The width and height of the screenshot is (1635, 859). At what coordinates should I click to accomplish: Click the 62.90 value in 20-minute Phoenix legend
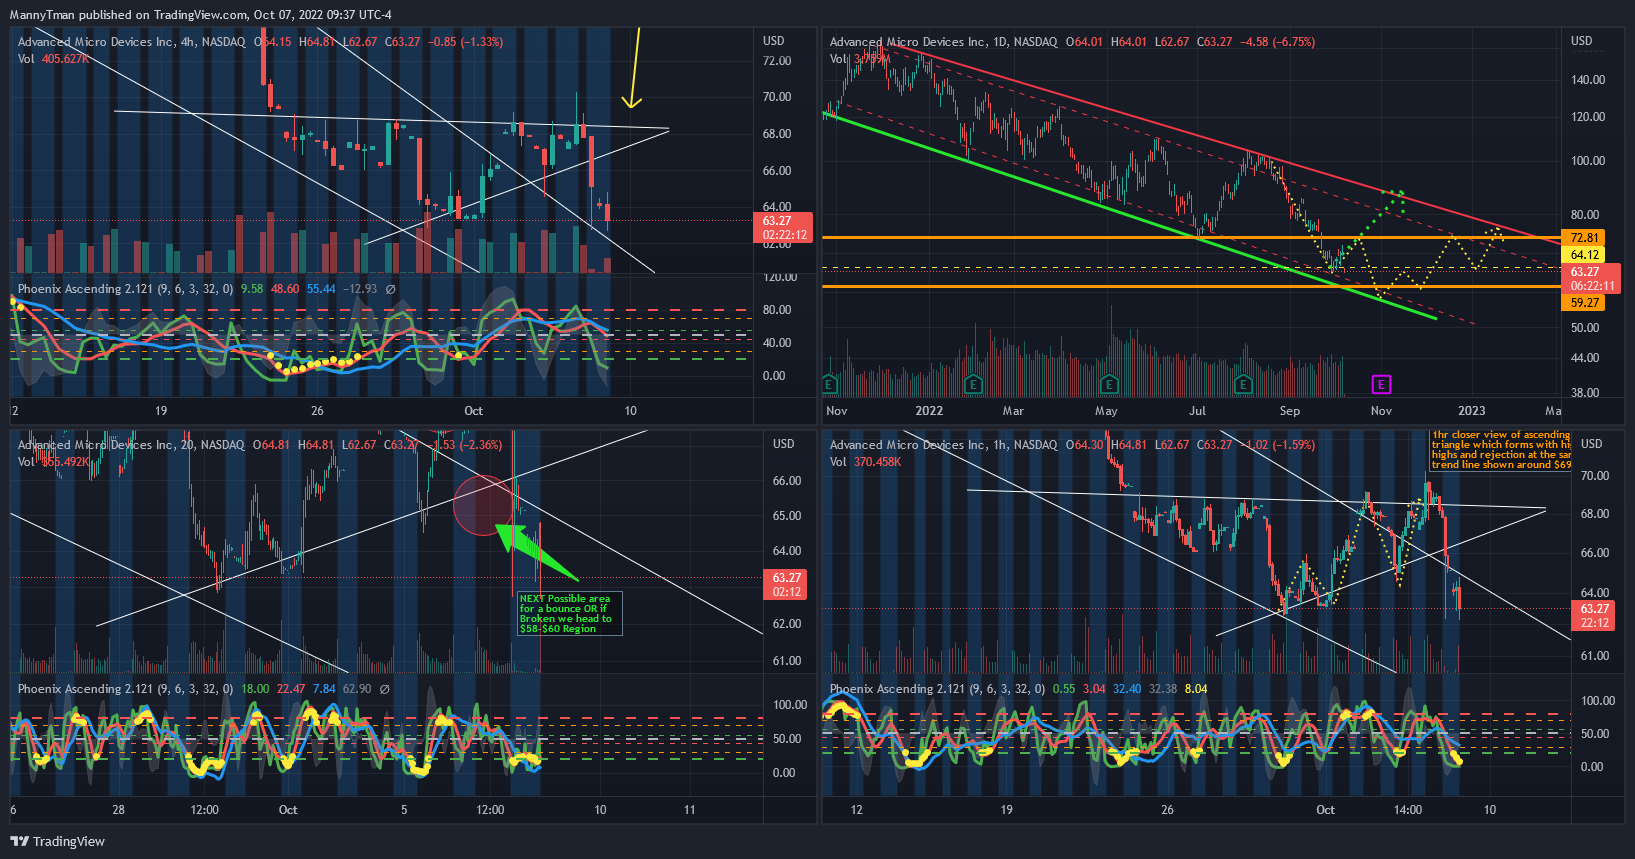pyautogui.click(x=357, y=689)
